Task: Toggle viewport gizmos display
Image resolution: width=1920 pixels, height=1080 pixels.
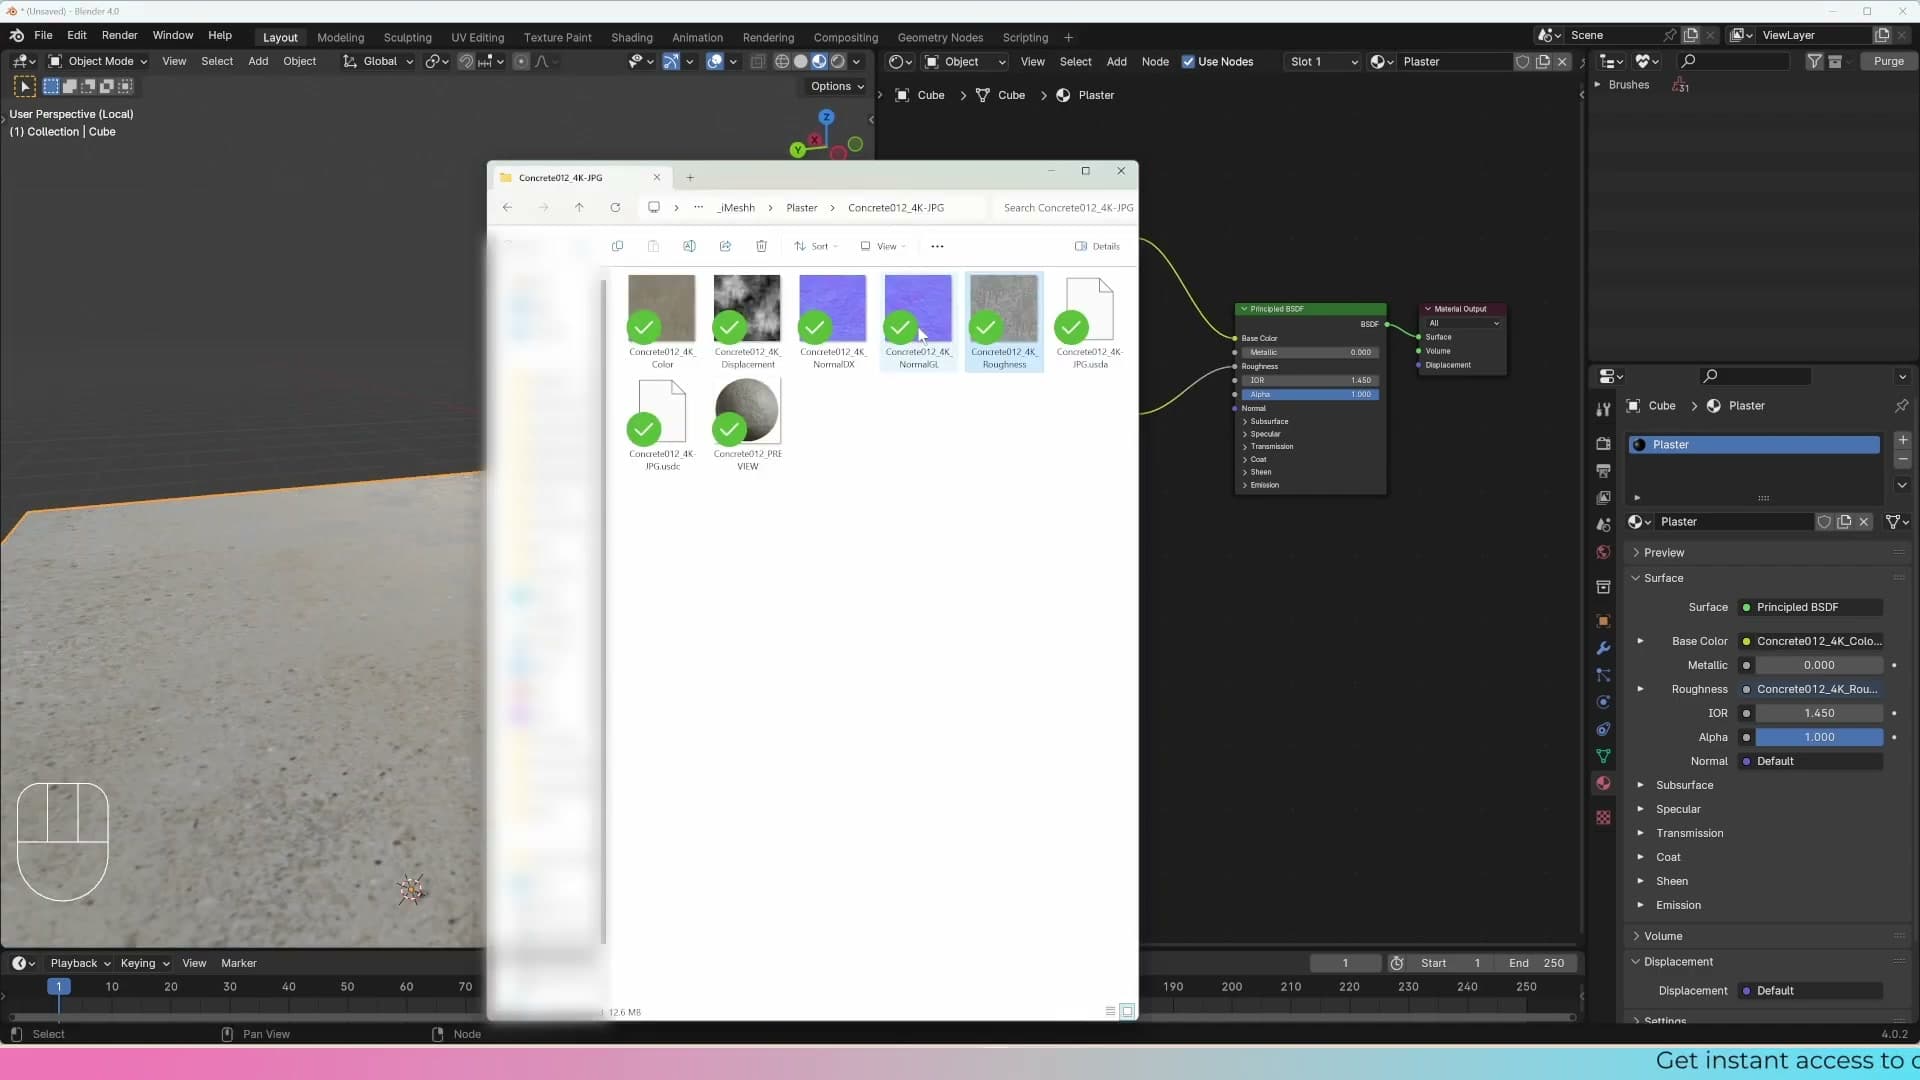Action: (672, 62)
